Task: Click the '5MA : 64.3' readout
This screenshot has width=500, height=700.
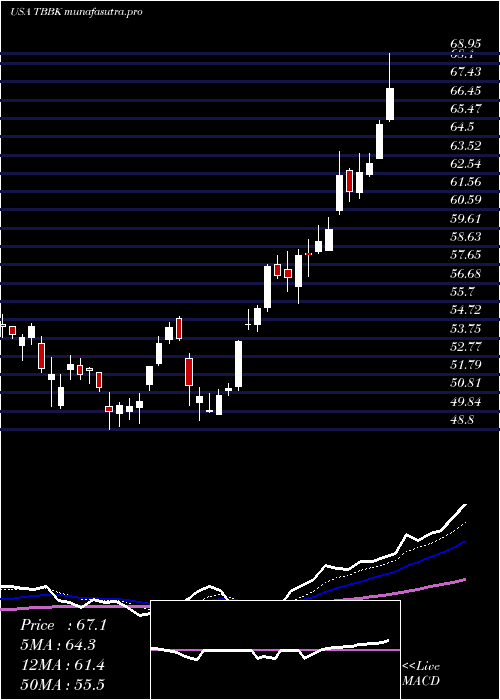Action: pos(58,645)
